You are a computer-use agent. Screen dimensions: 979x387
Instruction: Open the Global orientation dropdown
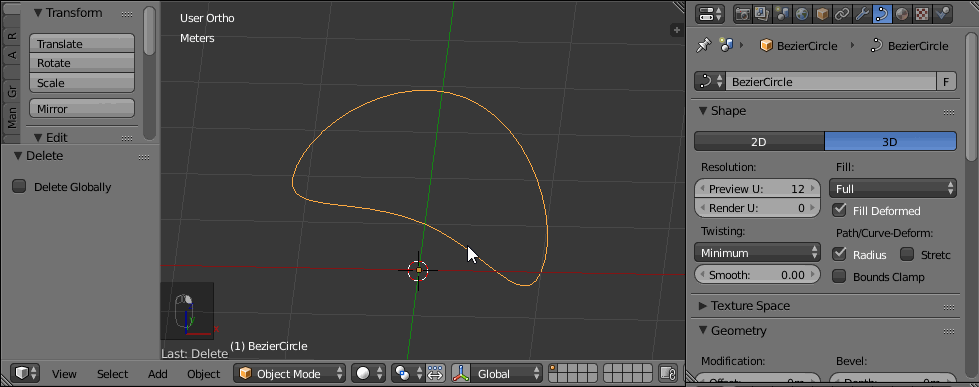point(506,373)
